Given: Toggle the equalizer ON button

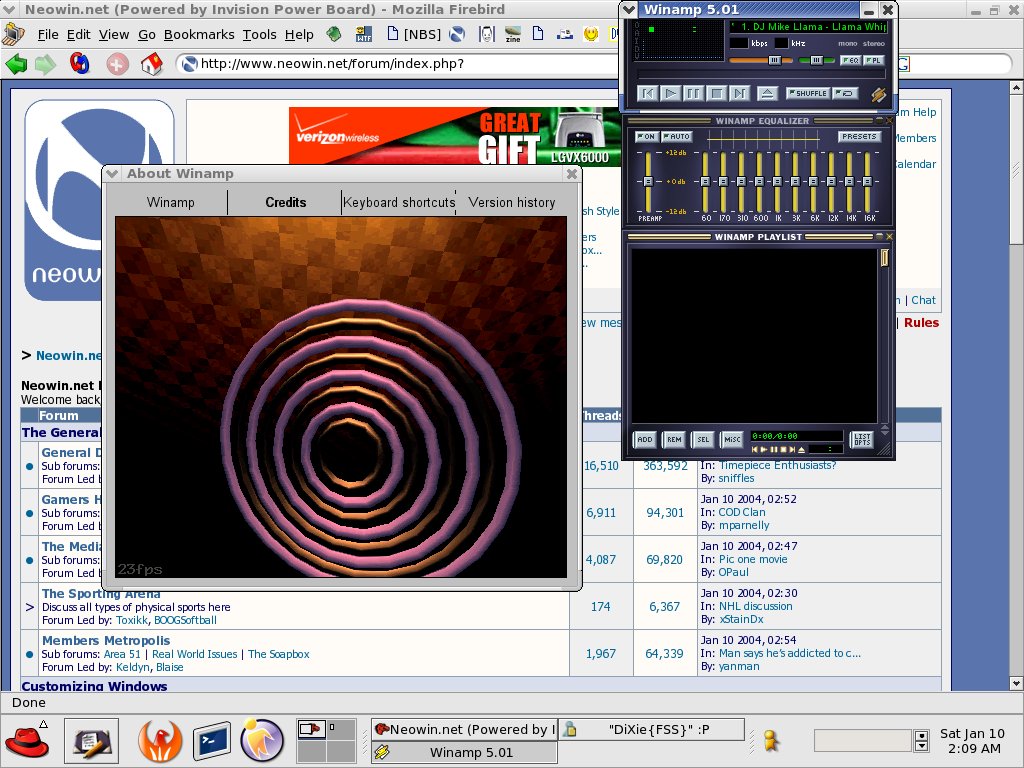Looking at the screenshot, I should [647, 137].
